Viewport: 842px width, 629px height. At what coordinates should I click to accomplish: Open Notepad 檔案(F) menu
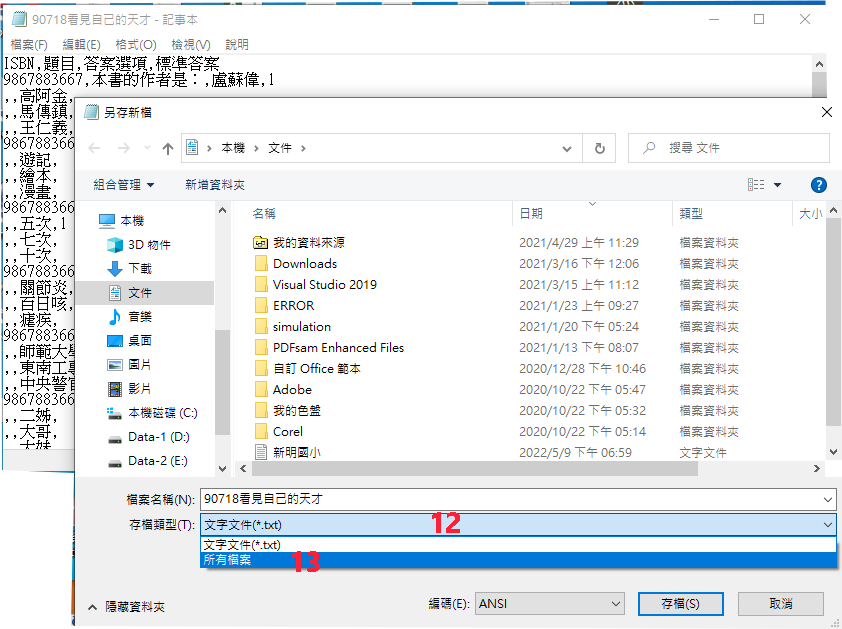29,45
